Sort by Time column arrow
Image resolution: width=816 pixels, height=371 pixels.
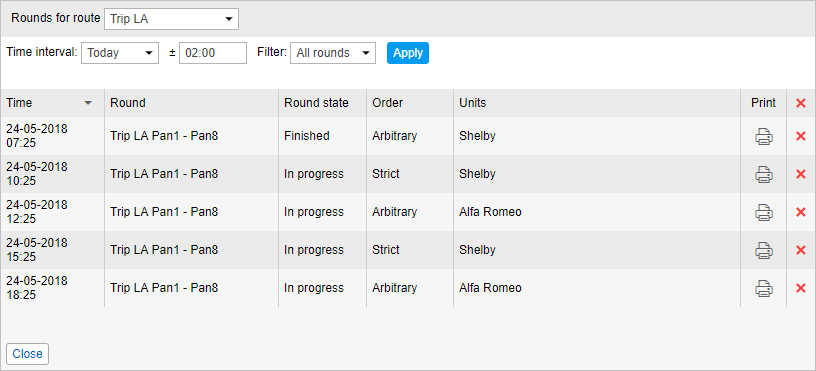tap(88, 104)
